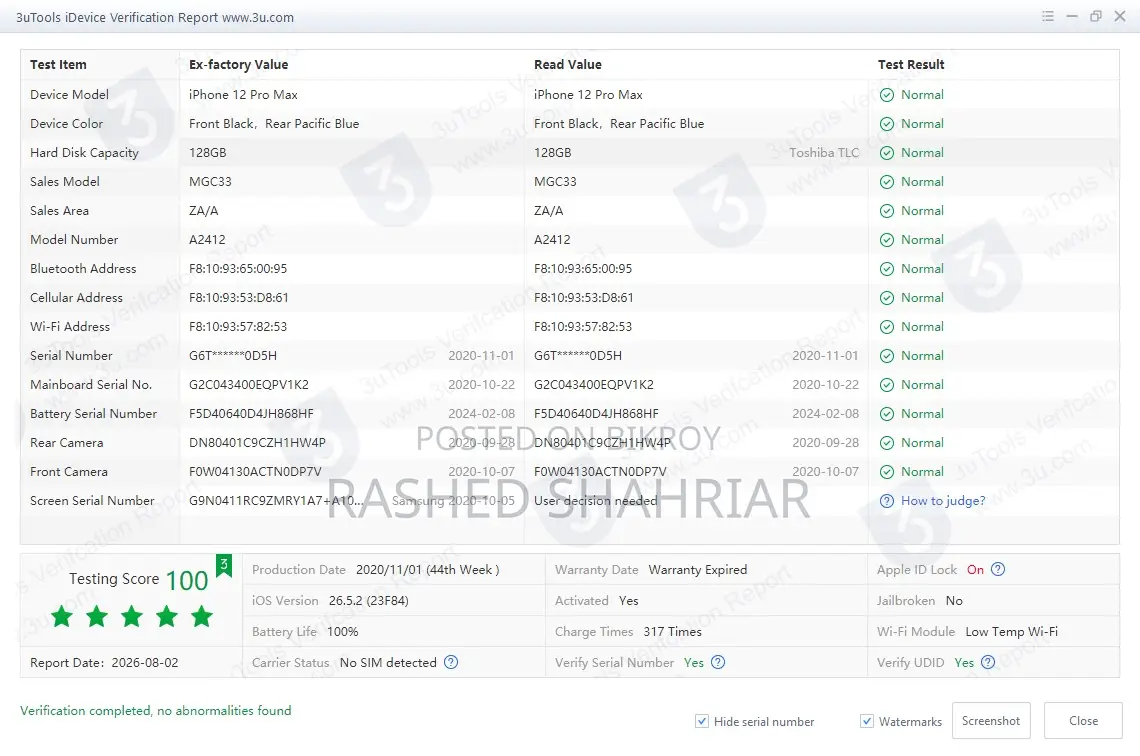Click the 'Warranty Expired' text
Image resolution: width=1140 pixels, height=756 pixels.
pyautogui.click(x=698, y=570)
